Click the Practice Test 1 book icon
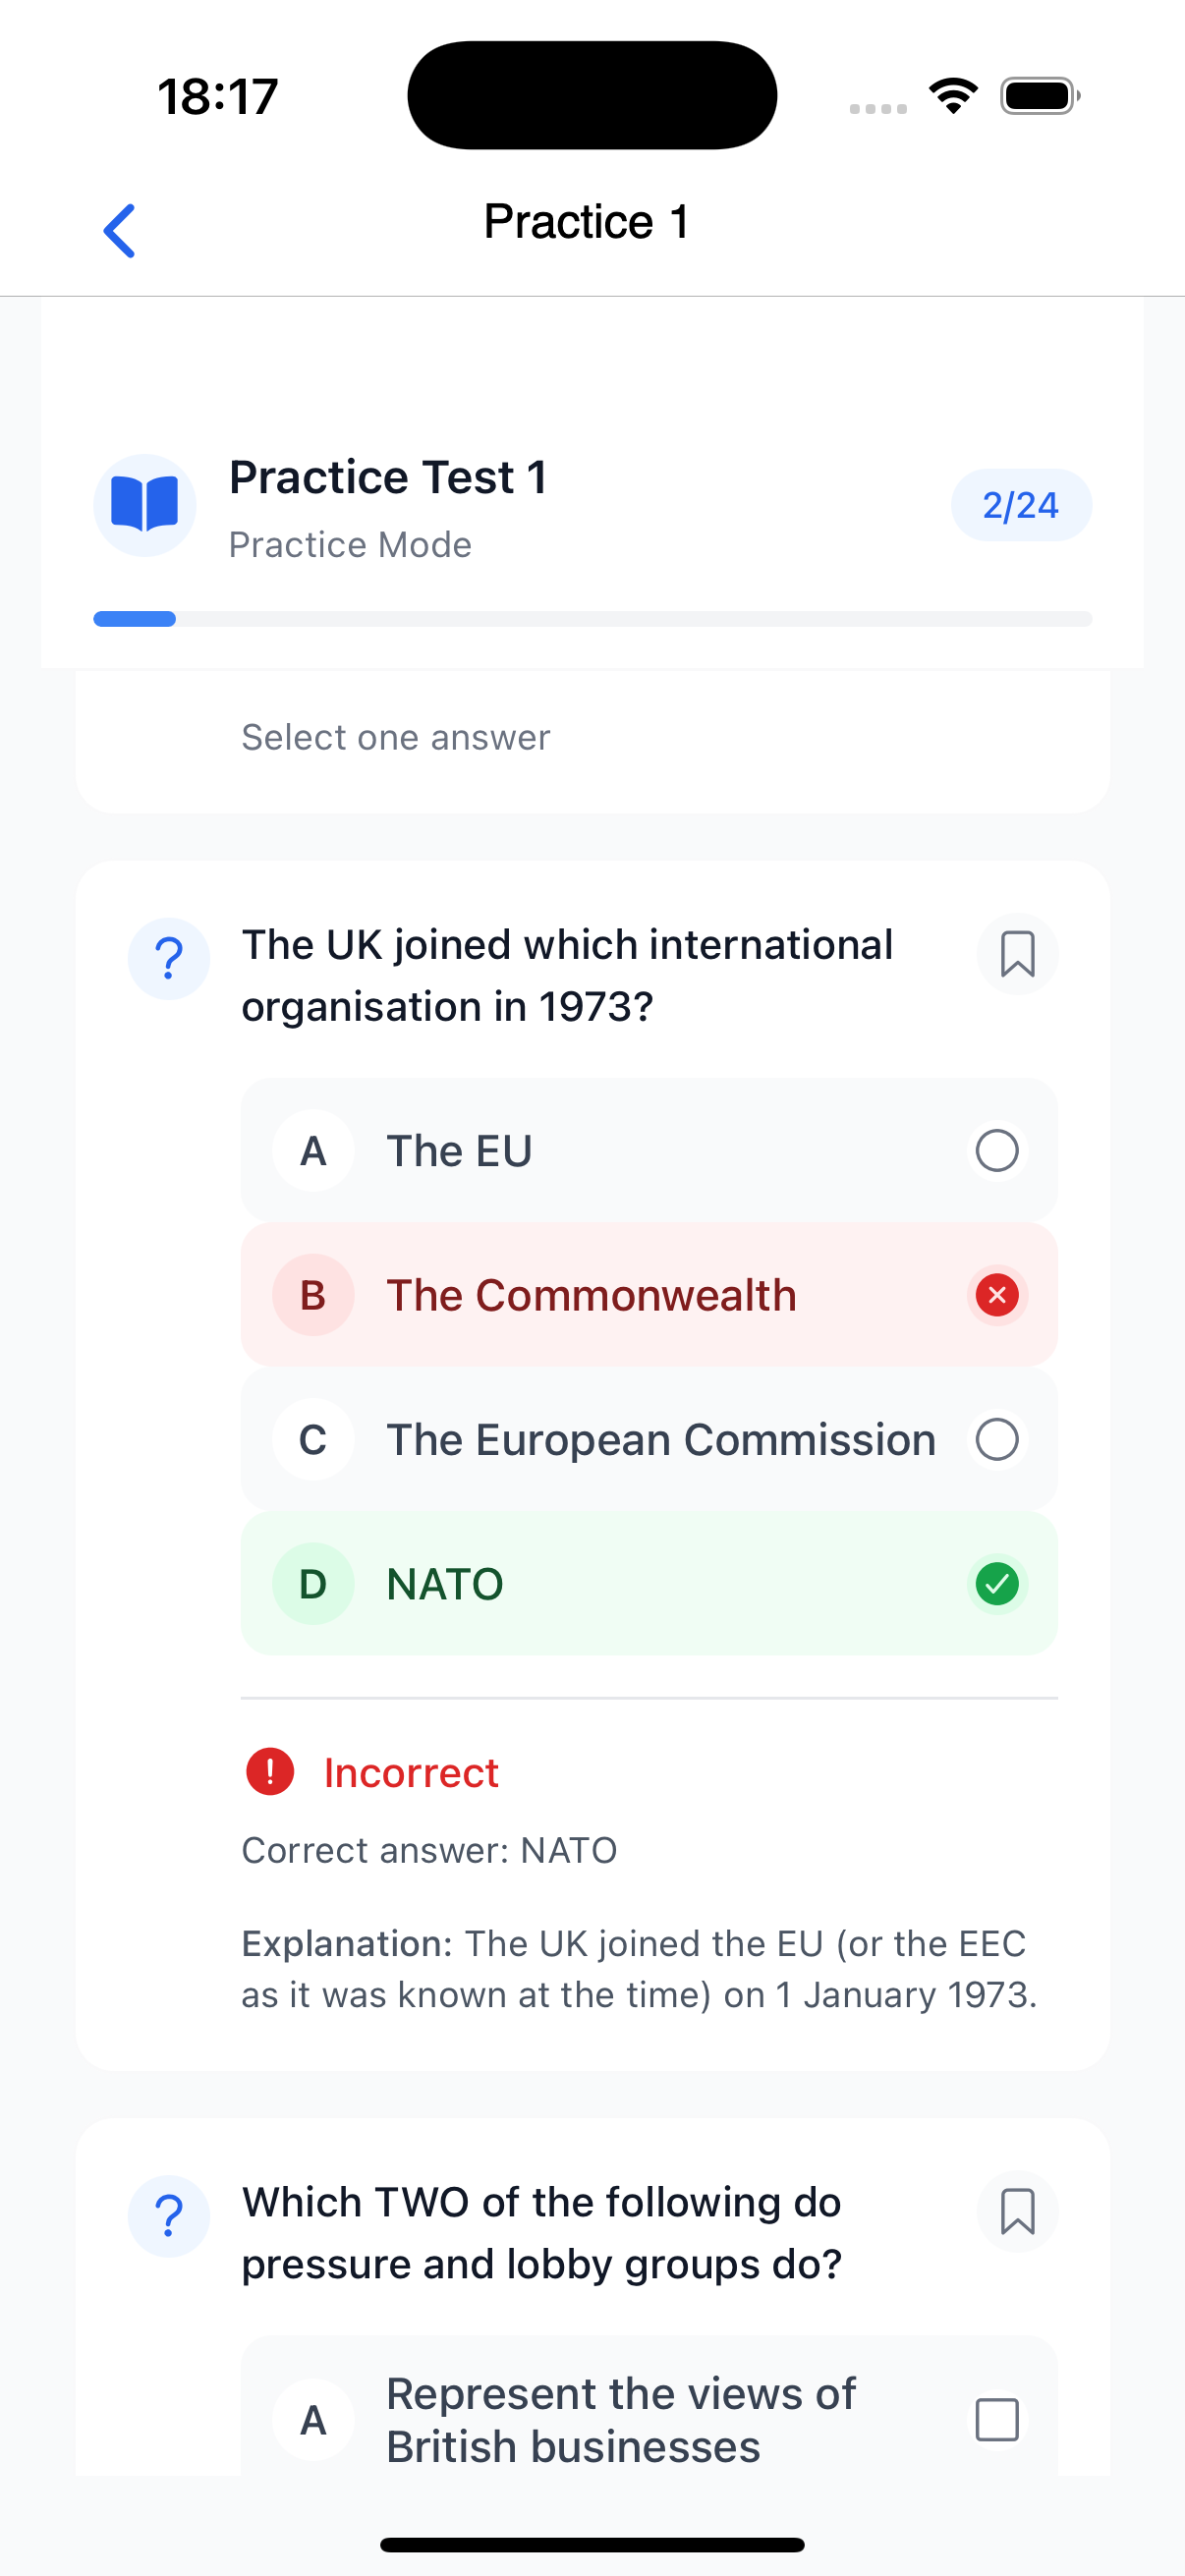The height and width of the screenshot is (2576, 1185). point(145,505)
